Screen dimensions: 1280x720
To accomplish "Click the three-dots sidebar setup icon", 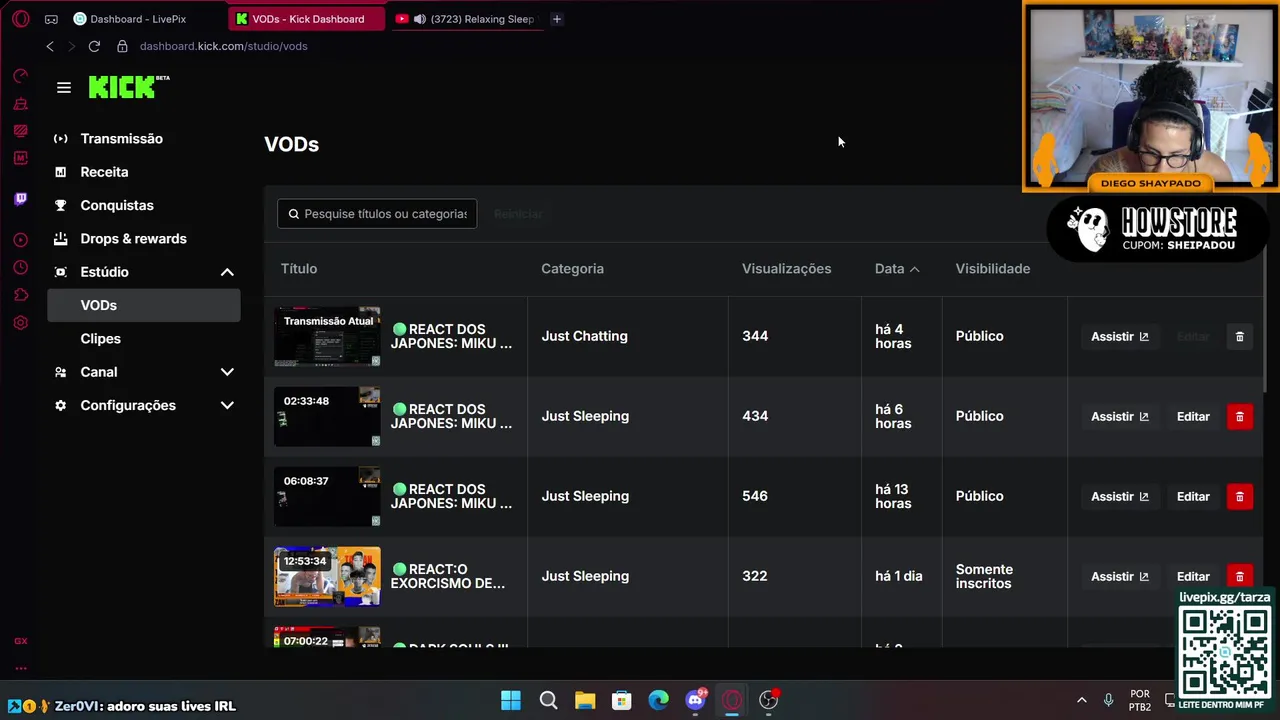I will 20,668.
